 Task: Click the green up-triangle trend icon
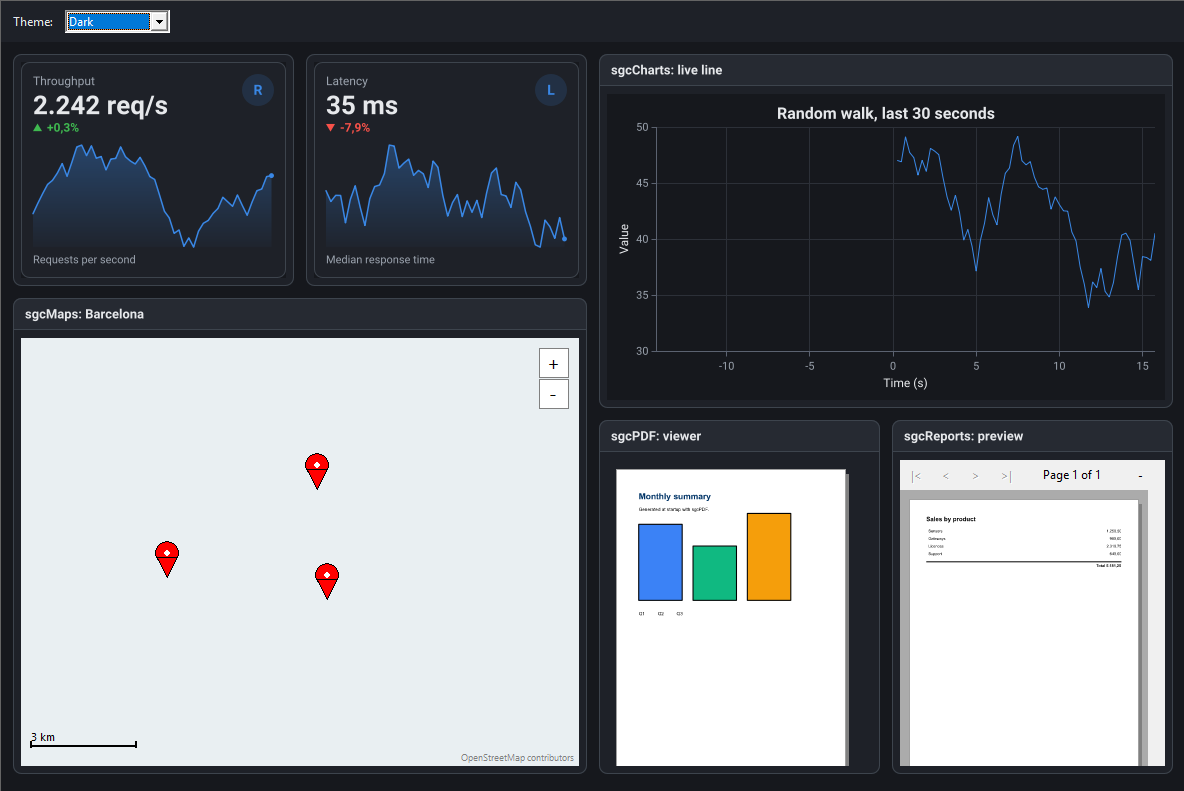click(38, 128)
